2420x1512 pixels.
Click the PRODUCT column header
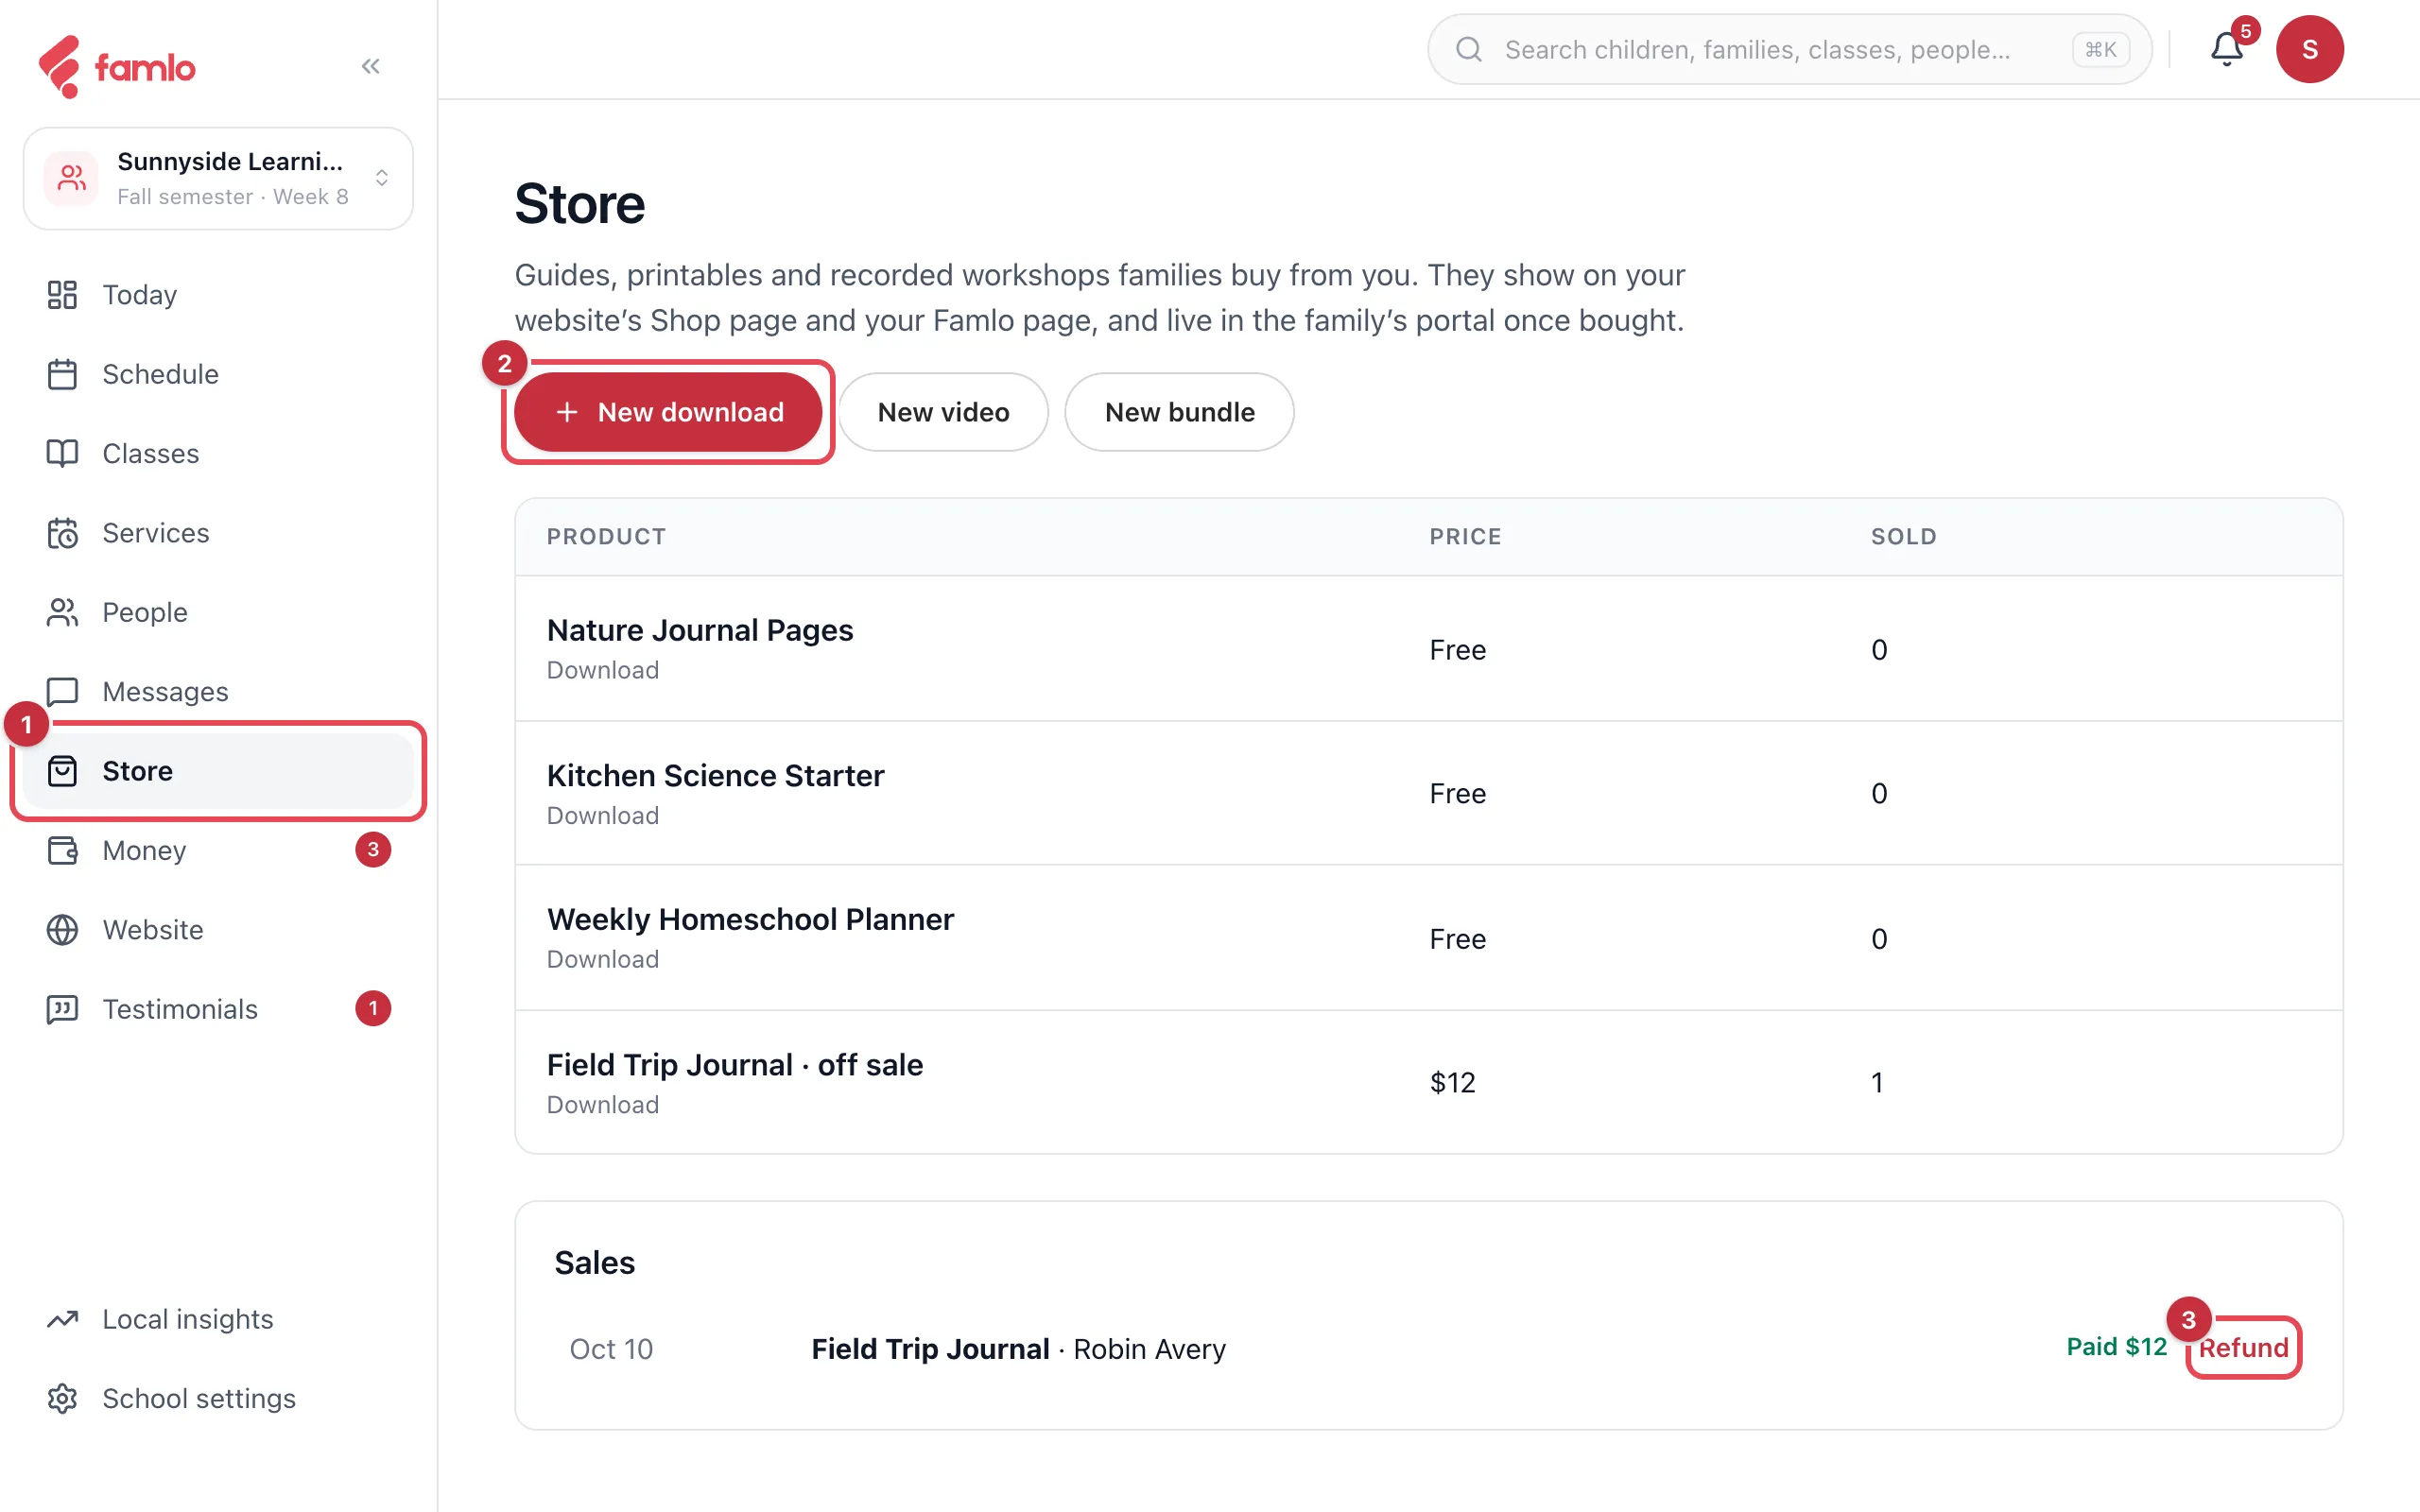coord(606,537)
